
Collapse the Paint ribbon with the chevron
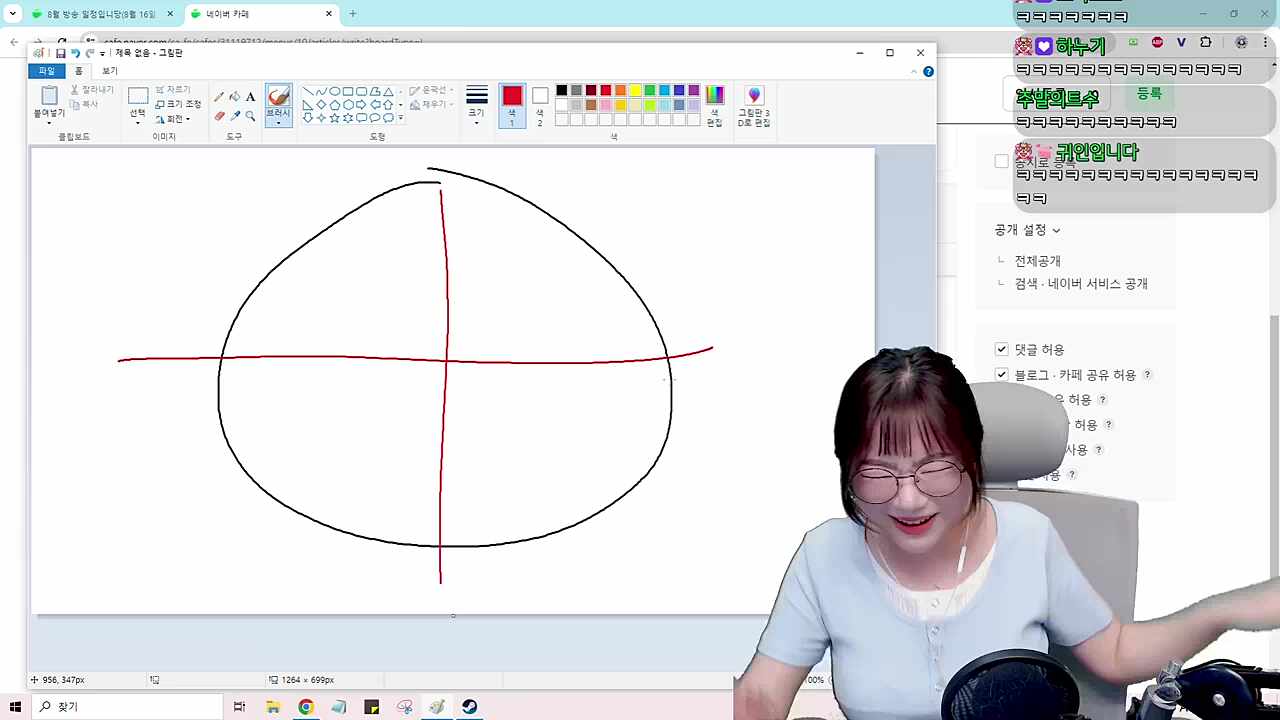point(913,72)
